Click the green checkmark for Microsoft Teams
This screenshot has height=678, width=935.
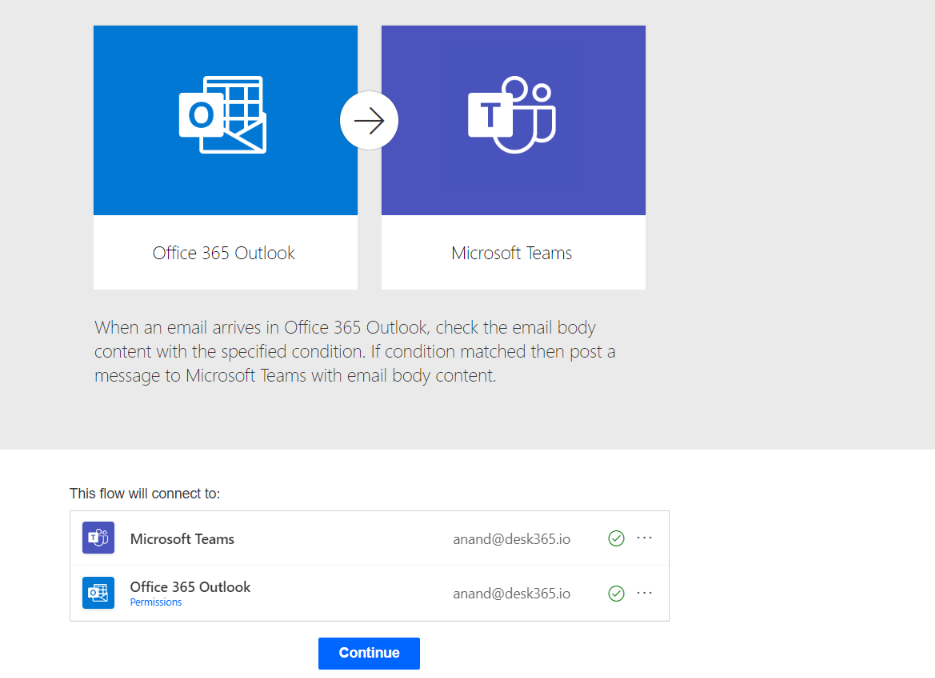[616, 539]
